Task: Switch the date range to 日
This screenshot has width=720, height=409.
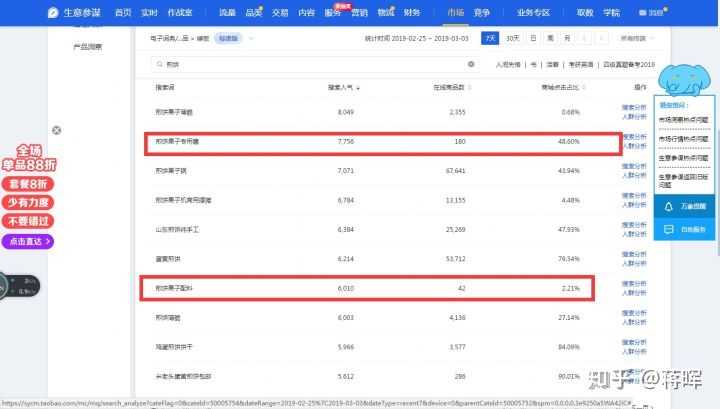Action: click(533, 38)
